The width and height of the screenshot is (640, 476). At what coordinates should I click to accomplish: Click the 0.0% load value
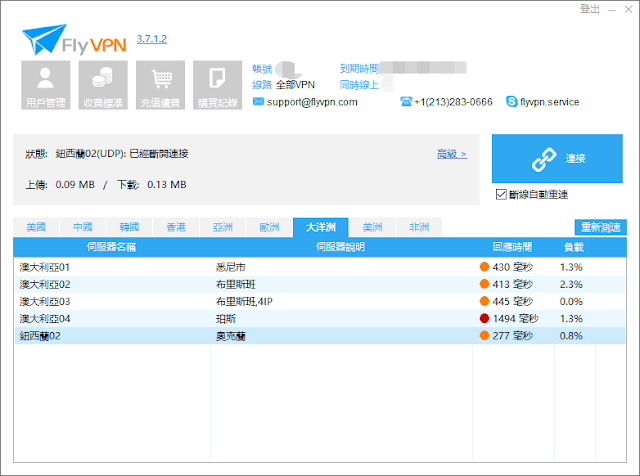(x=571, y=301)
